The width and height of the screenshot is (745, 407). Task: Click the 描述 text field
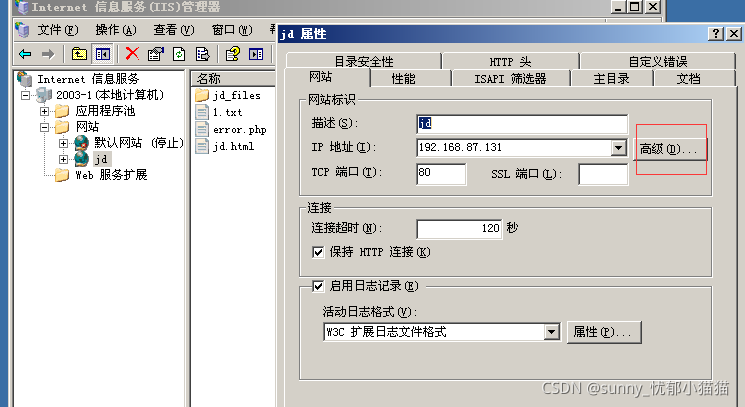click(522, 124)
